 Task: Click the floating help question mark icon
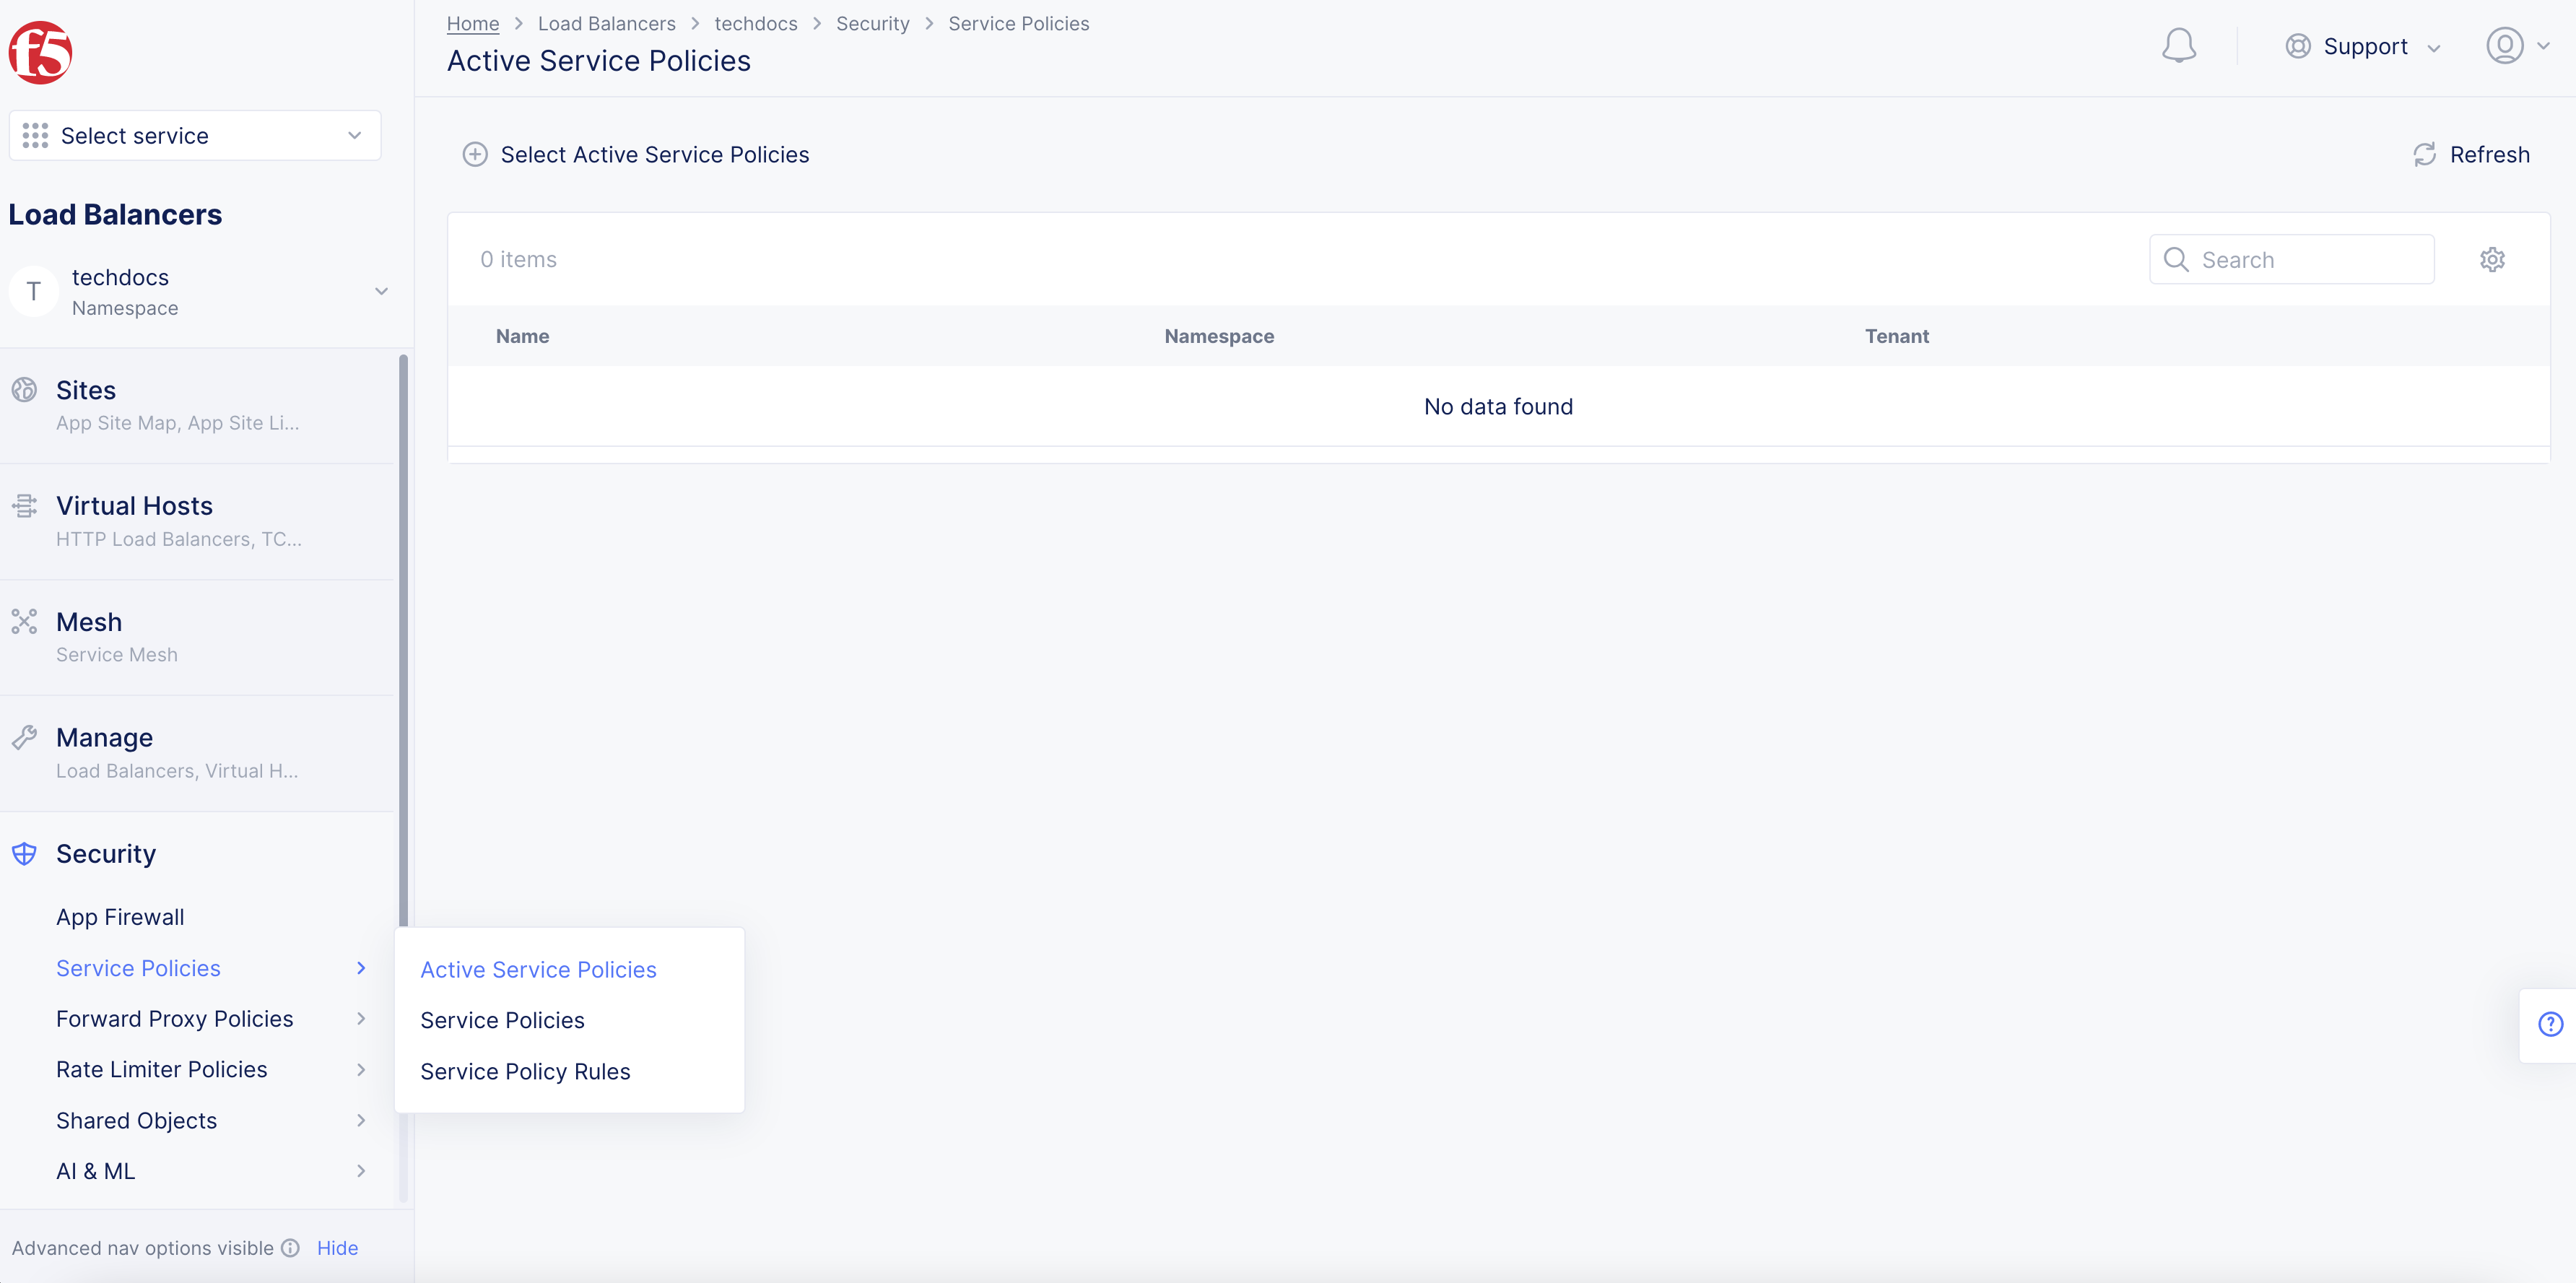coord(2550,1024)
